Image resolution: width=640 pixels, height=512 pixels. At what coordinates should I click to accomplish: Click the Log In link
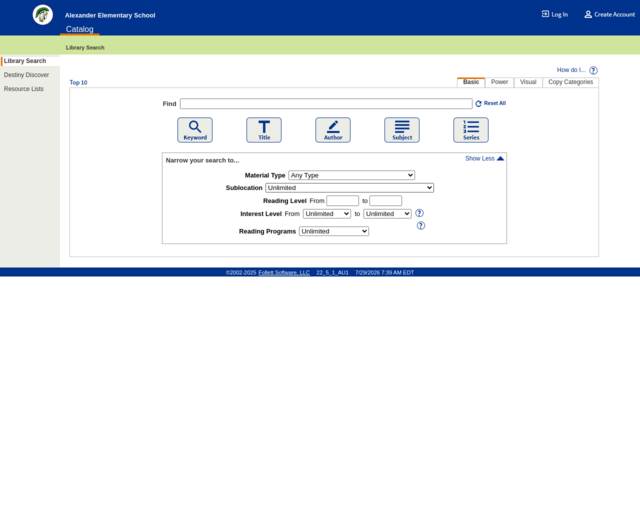555,14
